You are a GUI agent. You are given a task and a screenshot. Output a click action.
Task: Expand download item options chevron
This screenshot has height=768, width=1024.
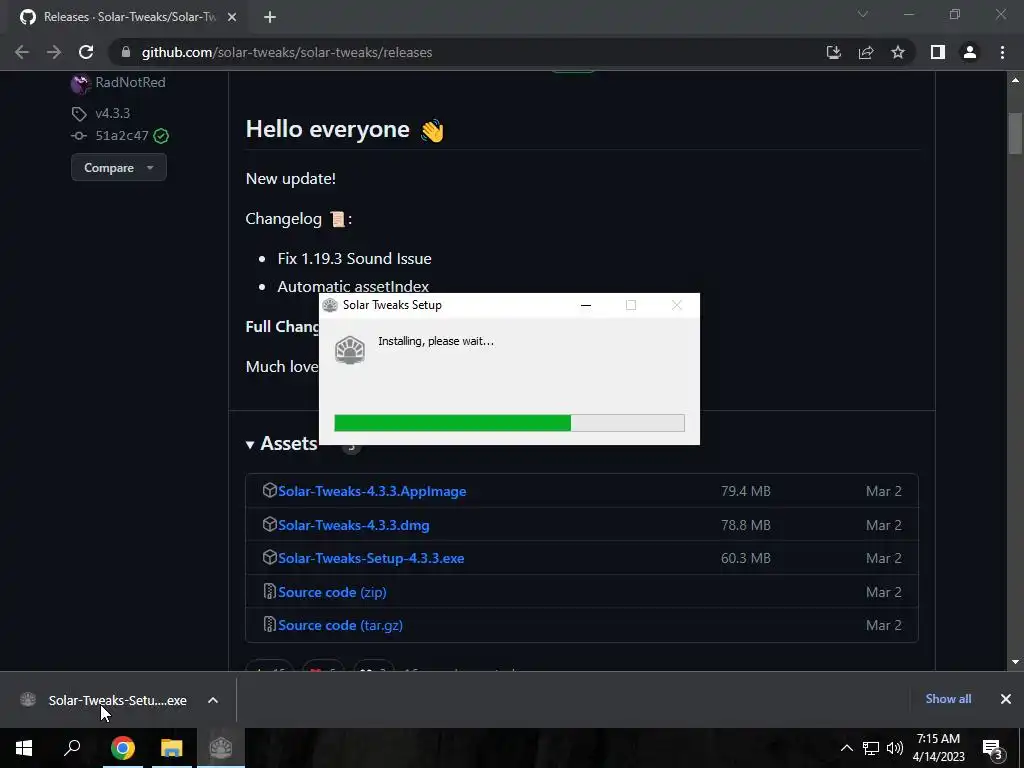(213, 700)
